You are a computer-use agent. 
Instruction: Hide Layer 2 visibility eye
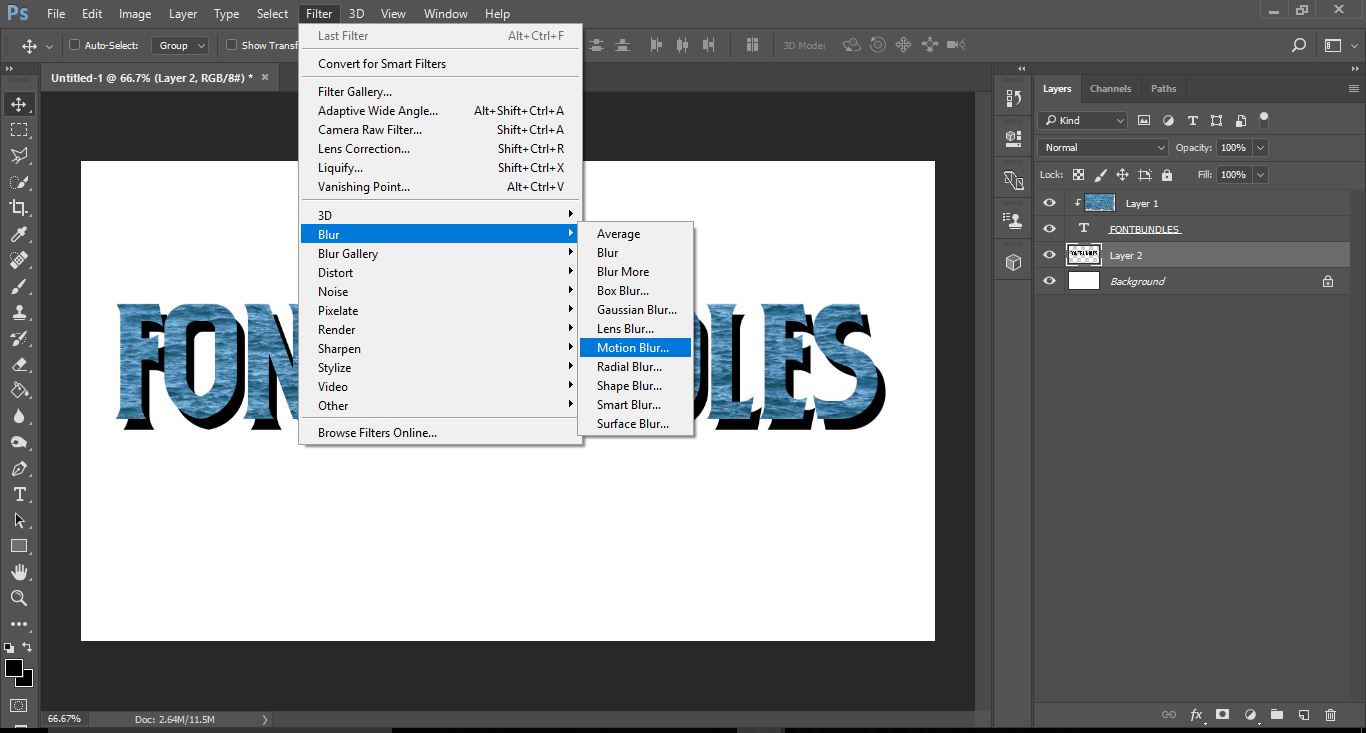click(1049, 255)
